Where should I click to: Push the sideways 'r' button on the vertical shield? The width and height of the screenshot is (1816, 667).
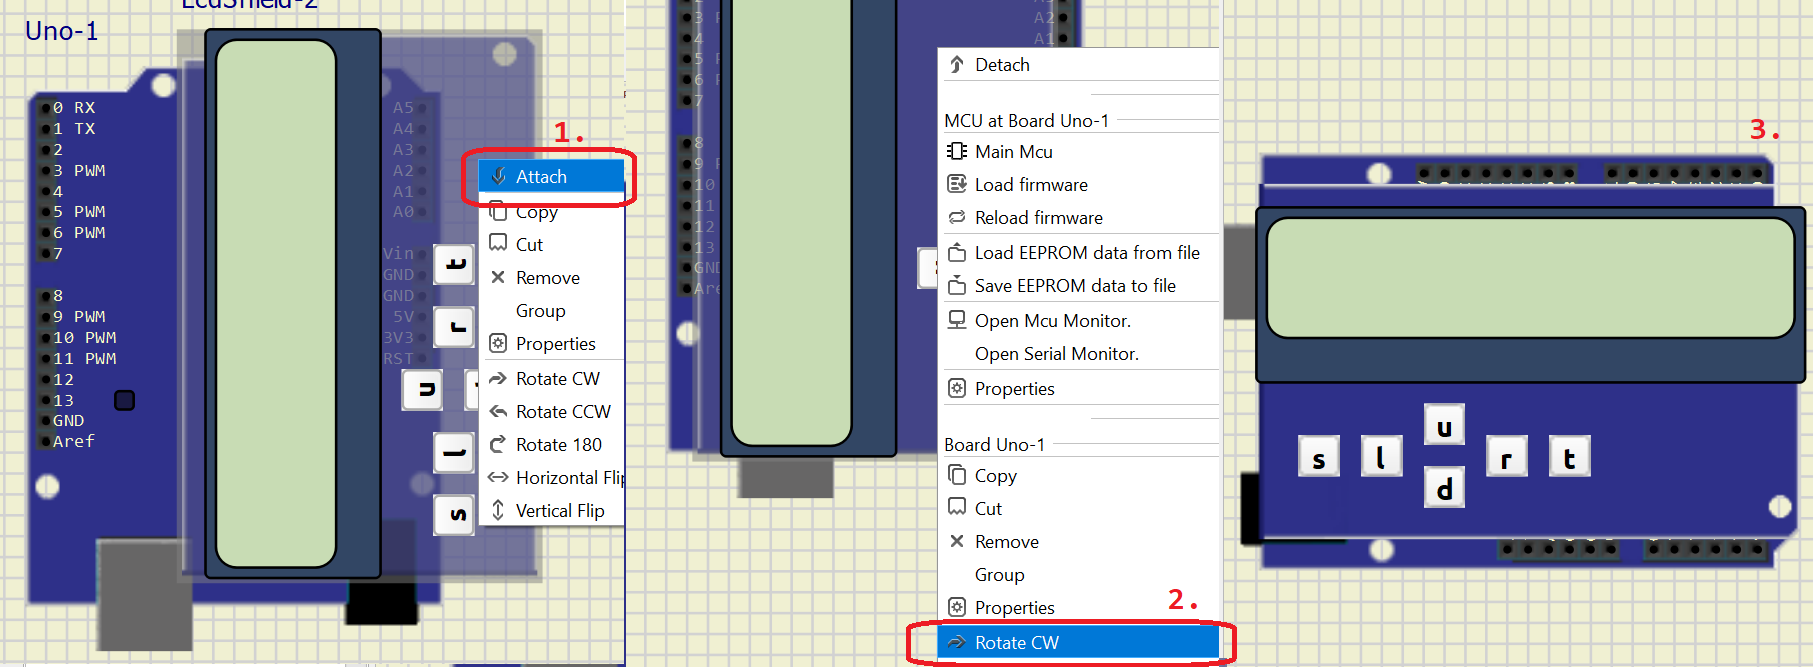454,327
